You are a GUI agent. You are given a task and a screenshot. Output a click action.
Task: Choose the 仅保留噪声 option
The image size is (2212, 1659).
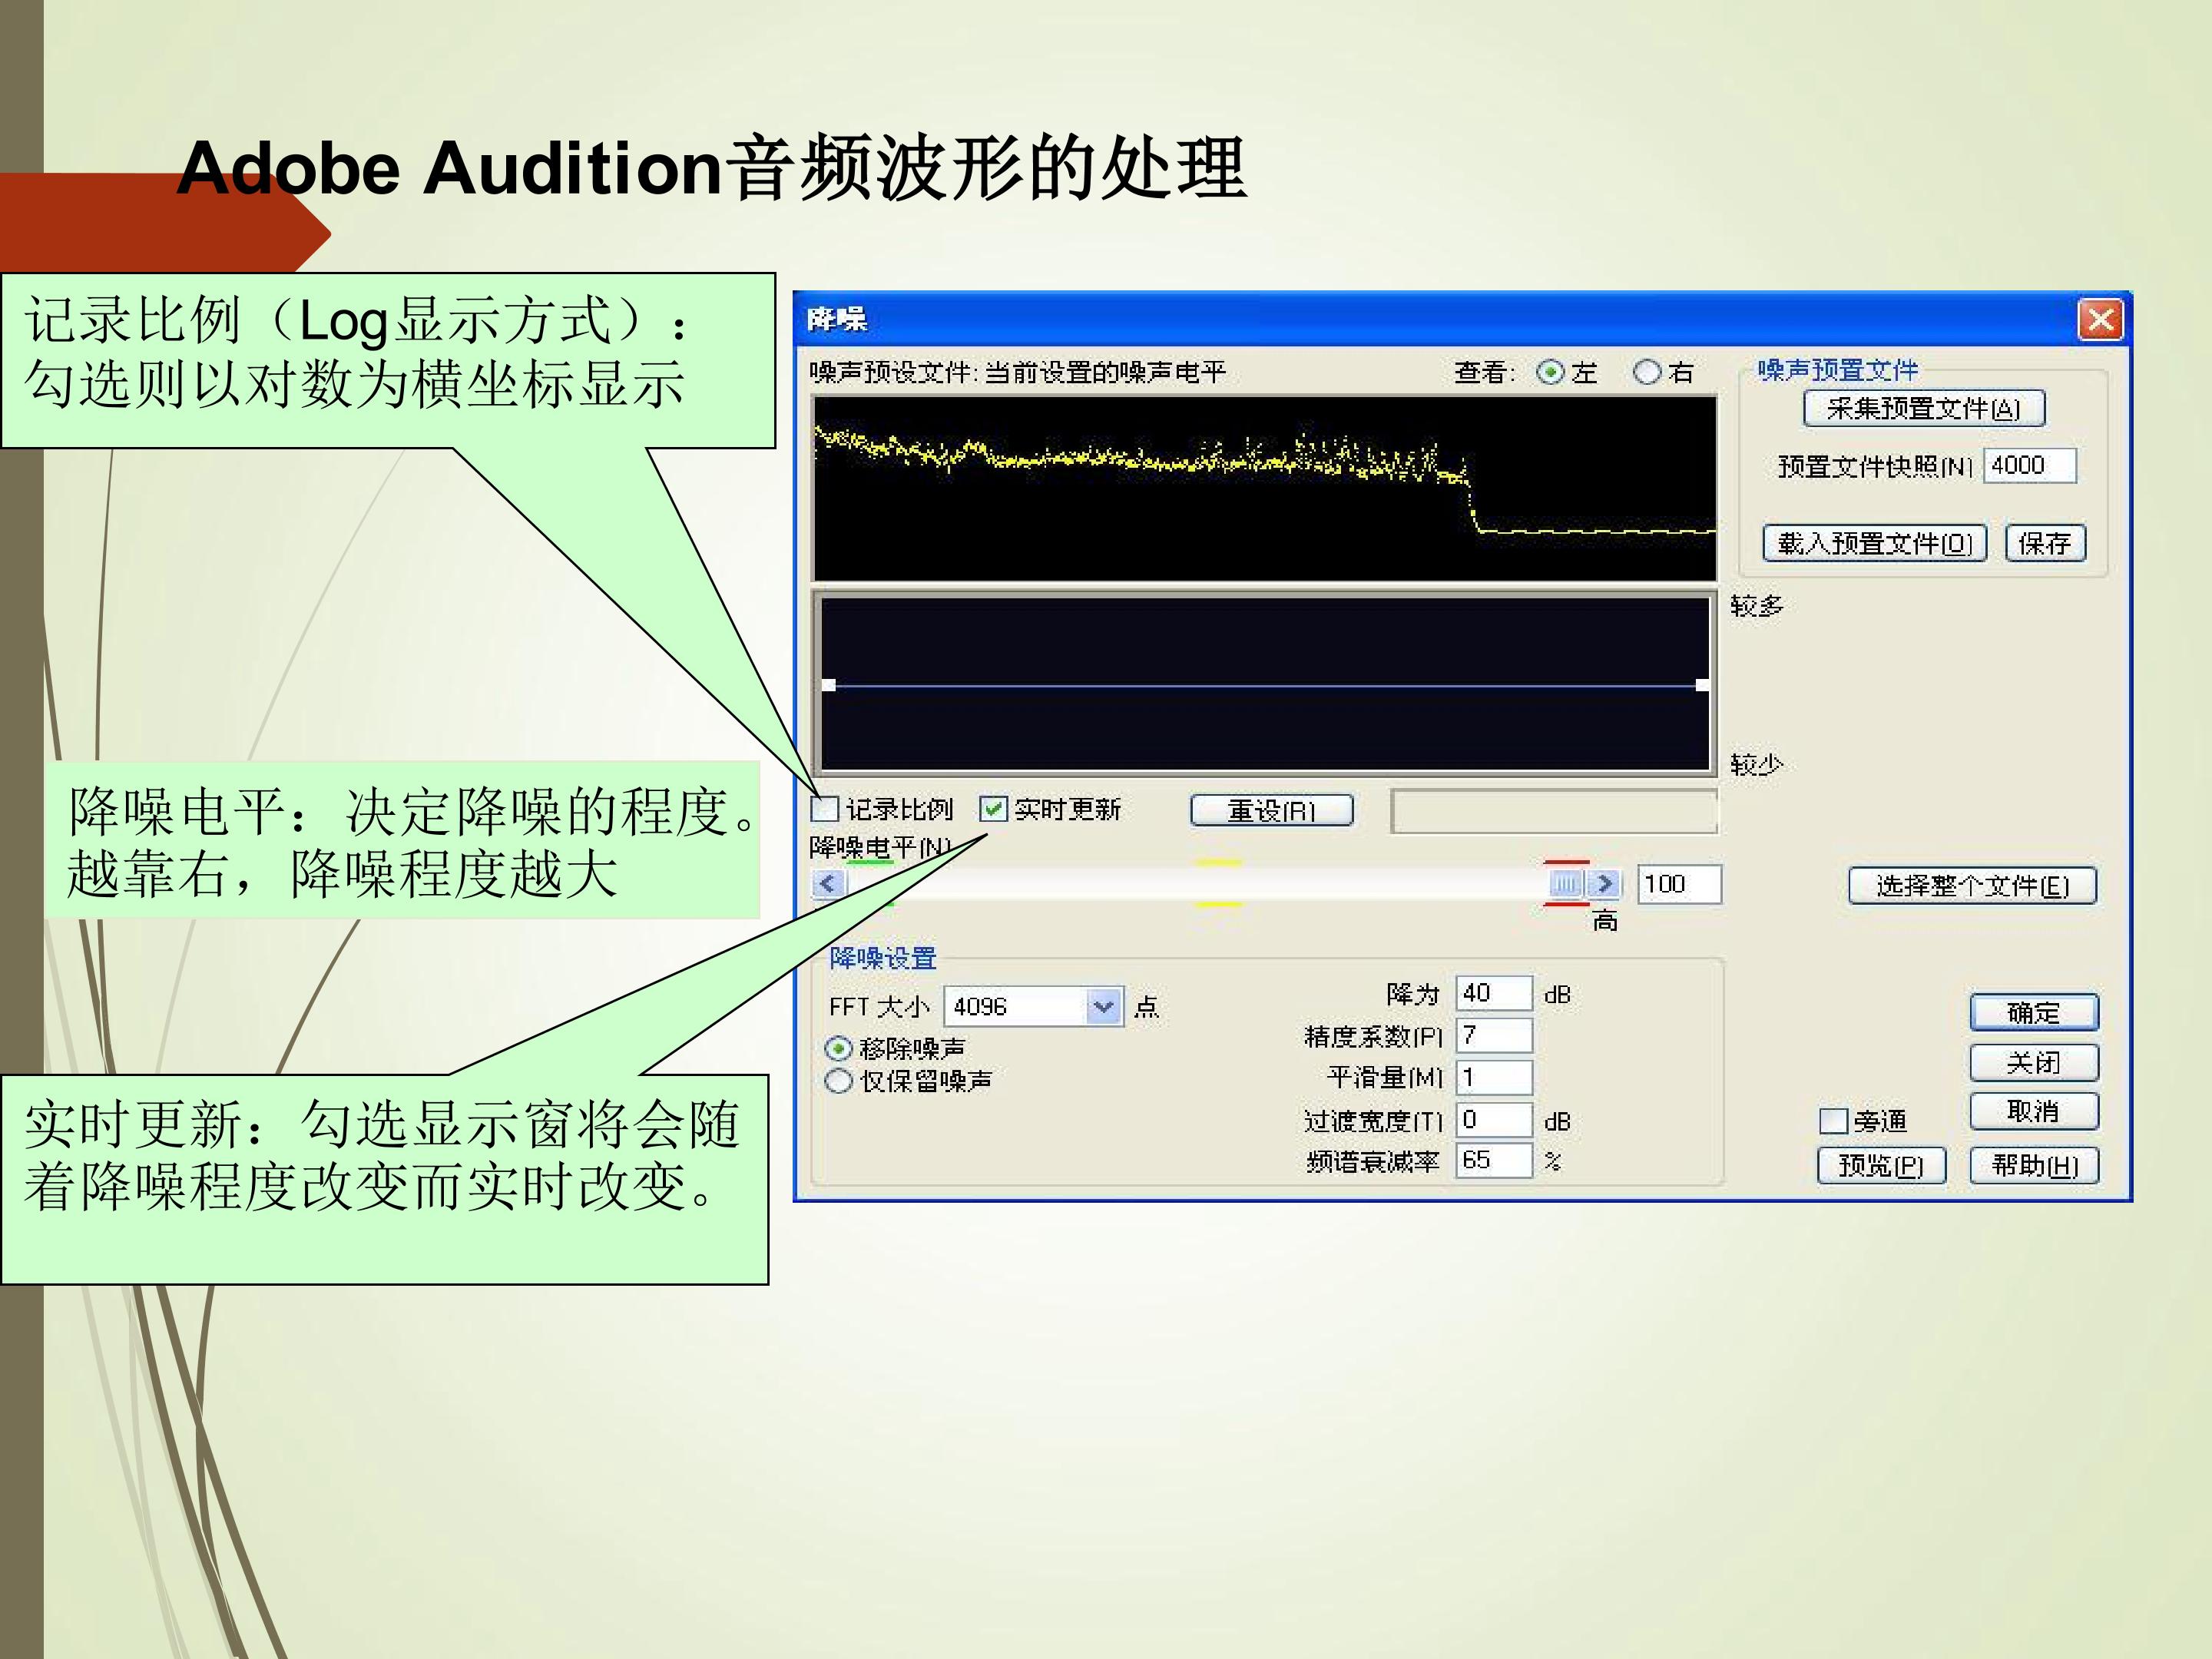point(838,1081)
